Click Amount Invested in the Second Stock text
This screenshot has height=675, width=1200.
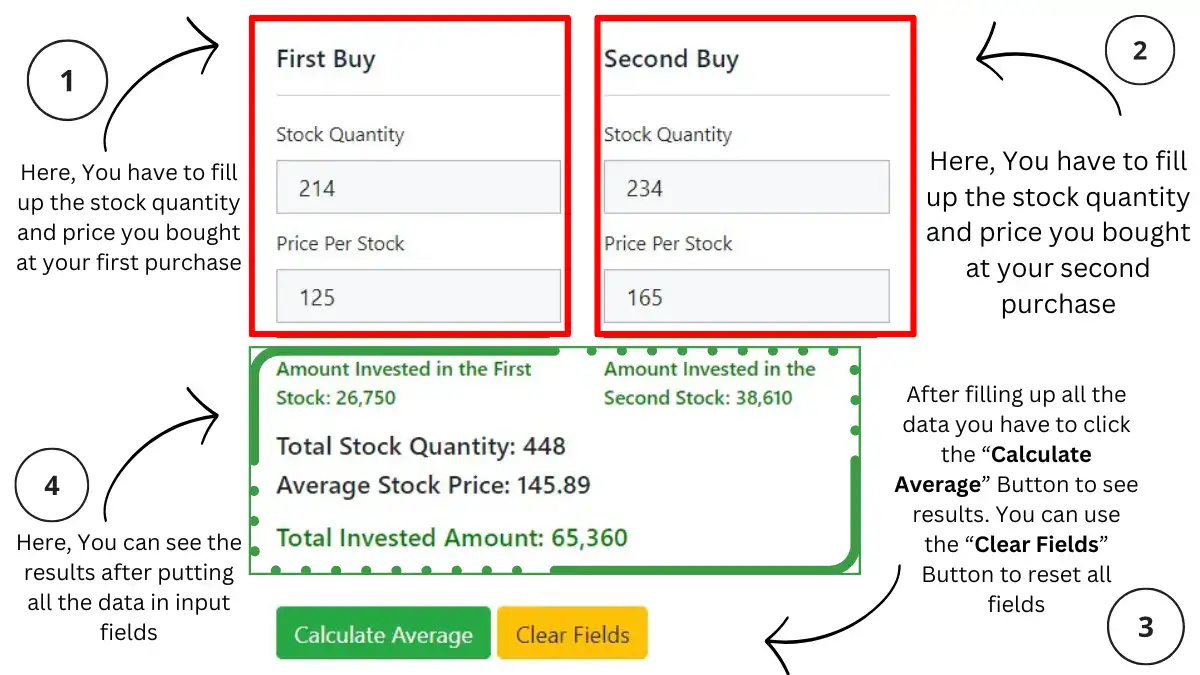(710, 383)
